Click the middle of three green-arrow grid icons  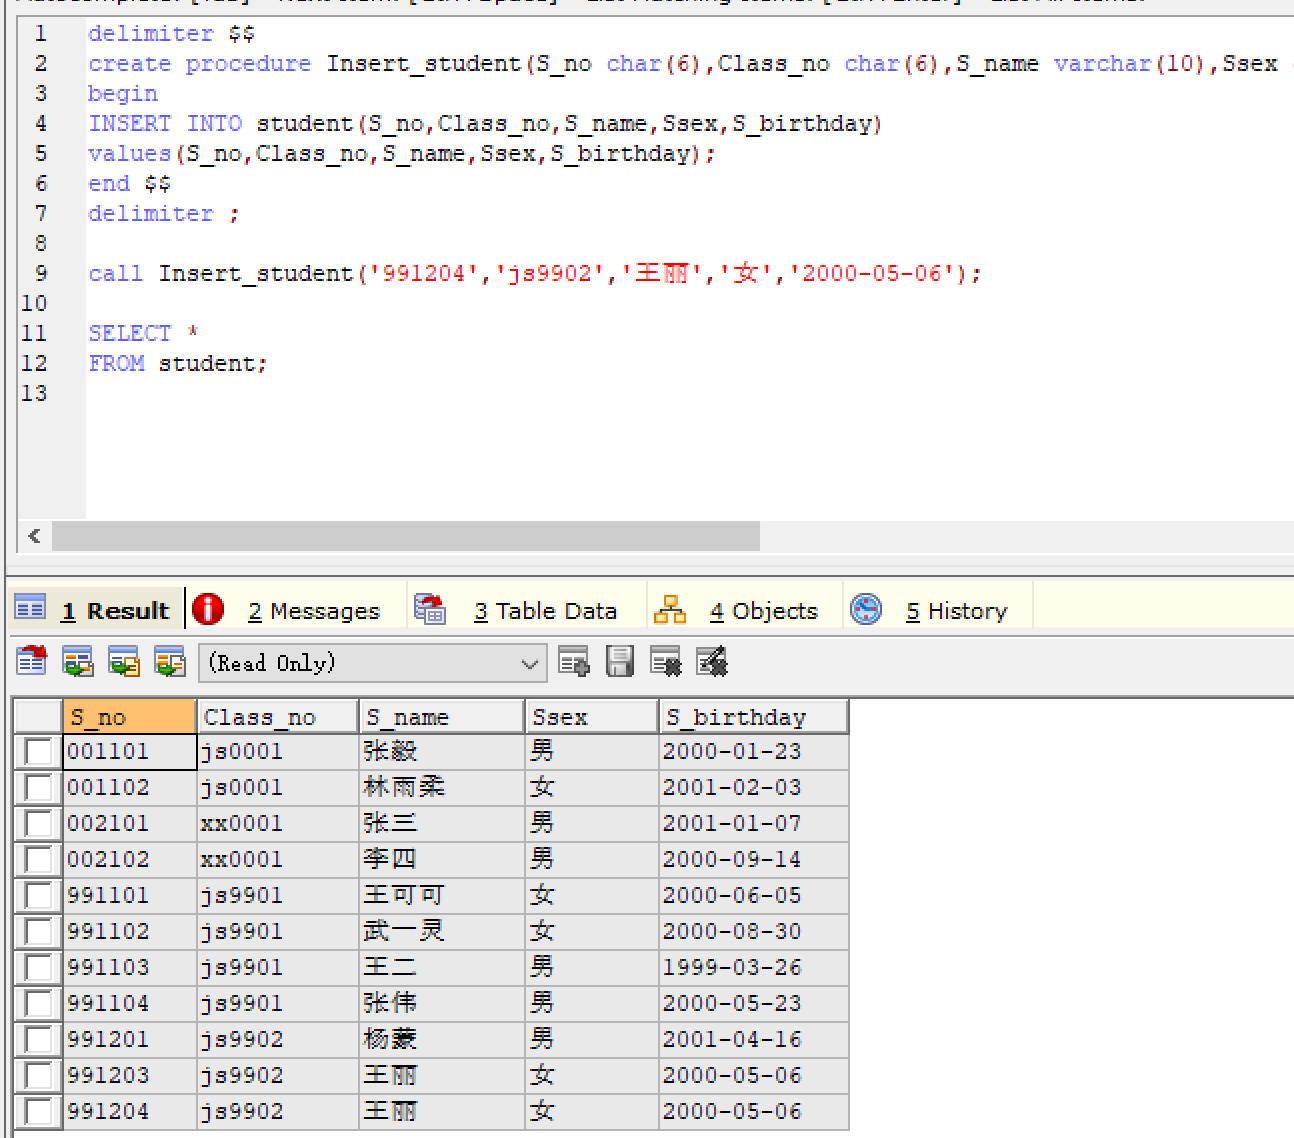124,661
